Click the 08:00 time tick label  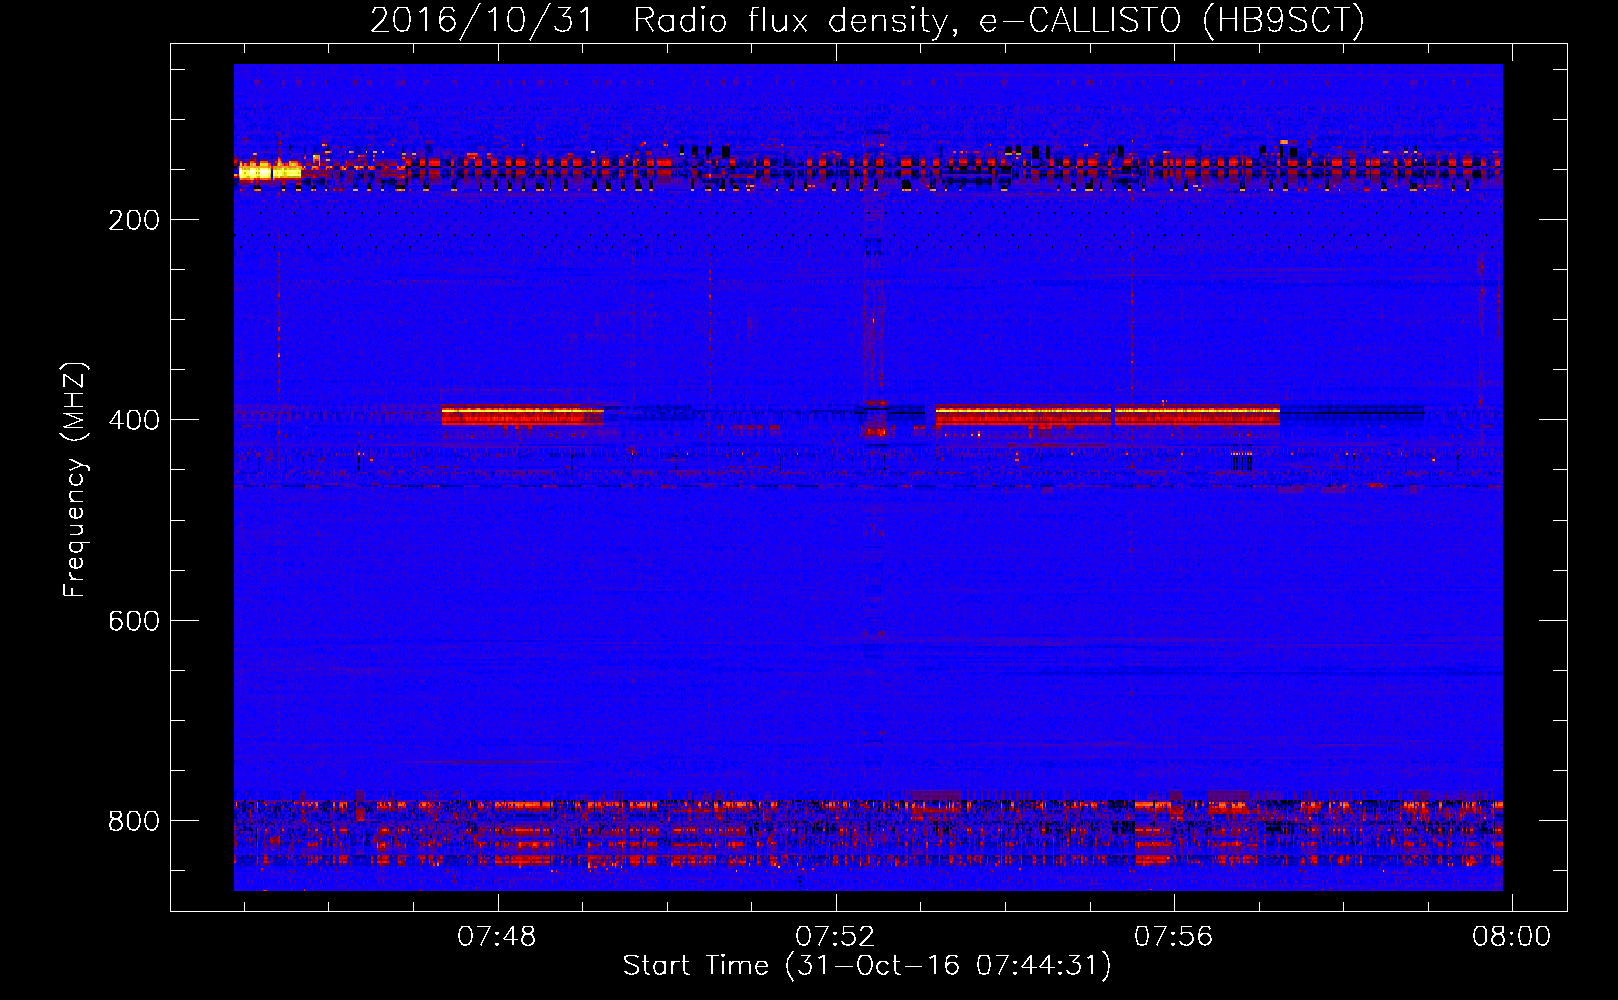tap(1511, 937)
